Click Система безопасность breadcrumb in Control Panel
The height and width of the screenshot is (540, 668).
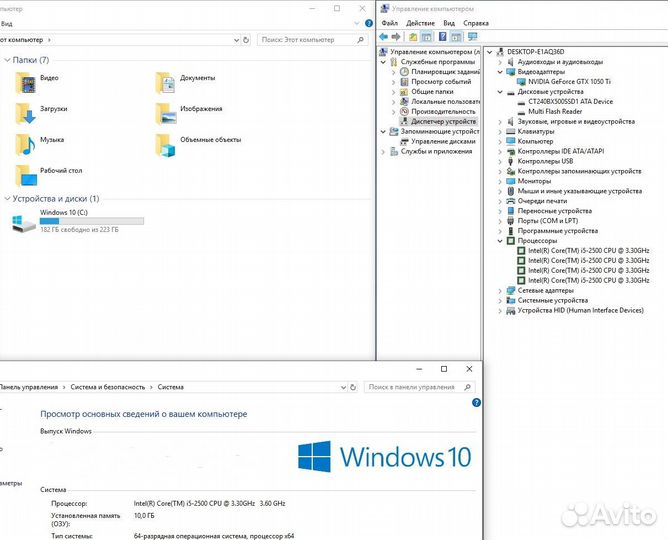(107, 386)
